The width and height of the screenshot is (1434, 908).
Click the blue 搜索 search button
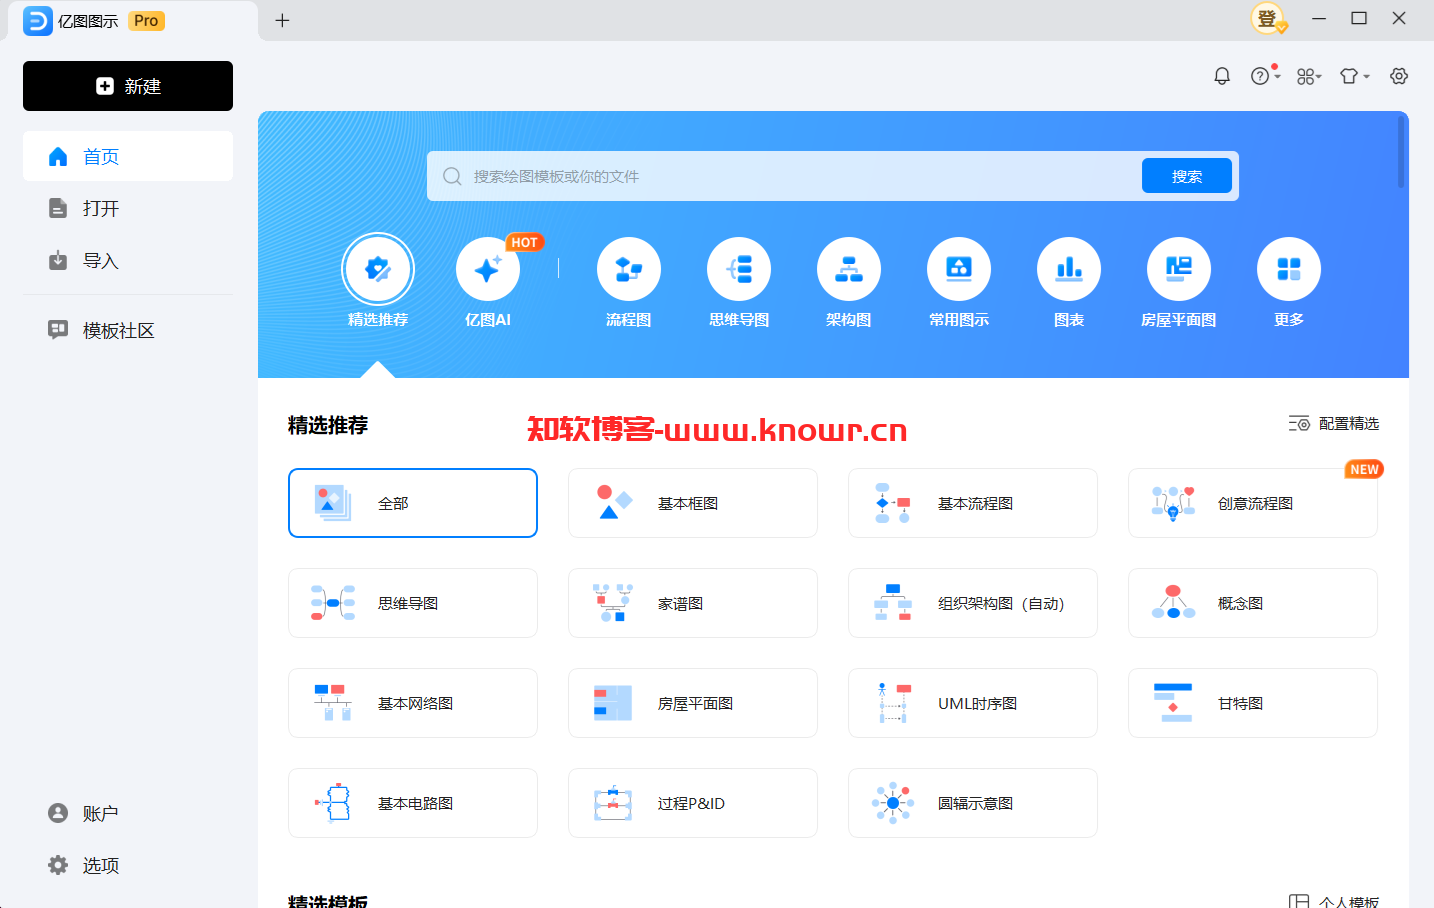1187,176
